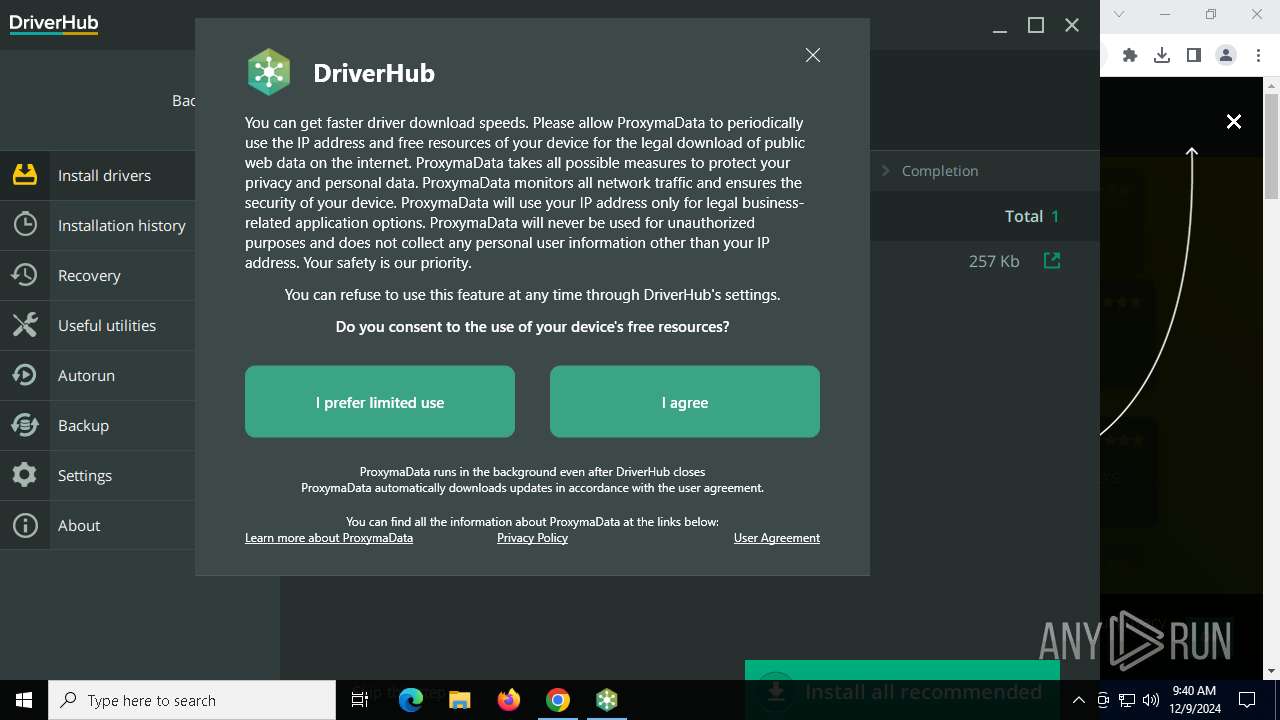The image size is (1280, 720).
Task: Click the Install drivers sidebar icon
Action: [x=25, y=175]
